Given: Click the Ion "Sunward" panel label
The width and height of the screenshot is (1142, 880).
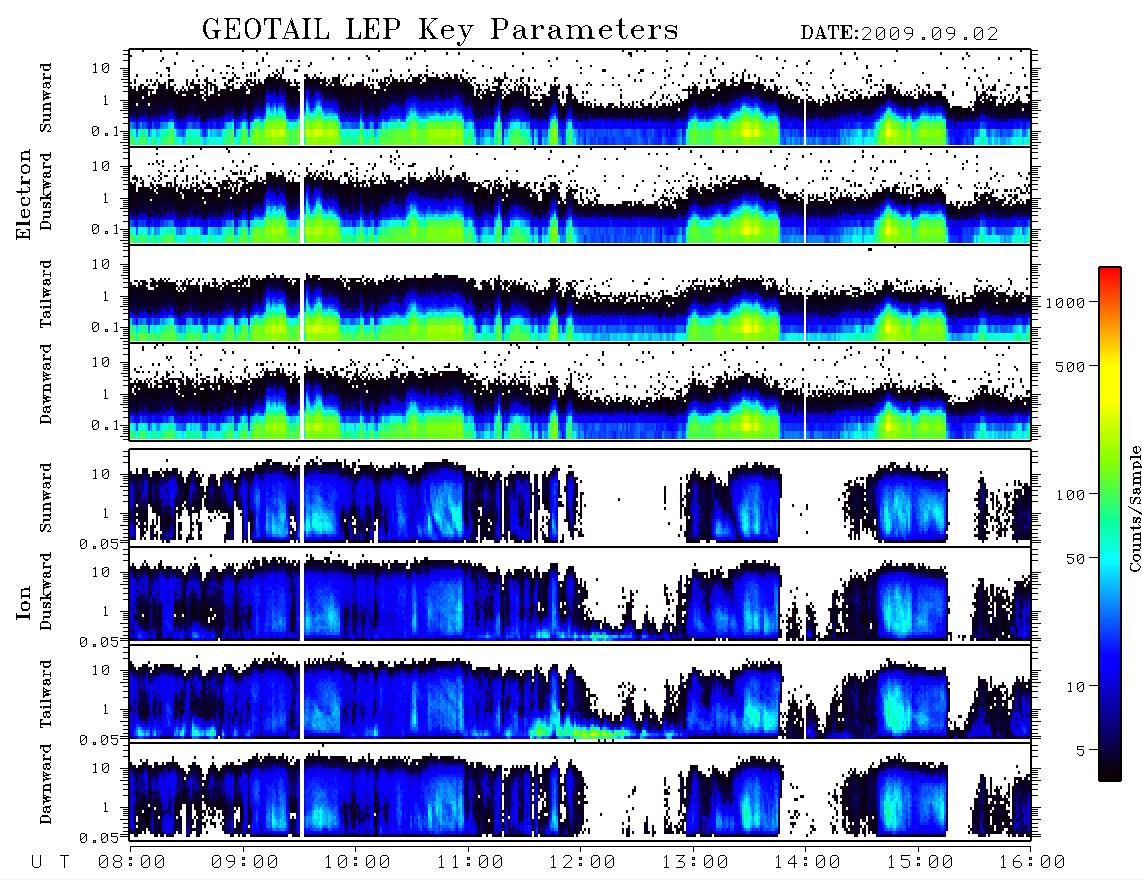Looking at the screenshot, I should point(46,497).
